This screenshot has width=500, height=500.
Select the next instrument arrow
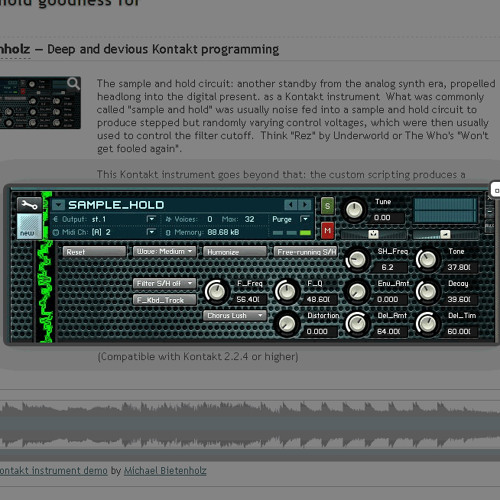coord(304,204)
